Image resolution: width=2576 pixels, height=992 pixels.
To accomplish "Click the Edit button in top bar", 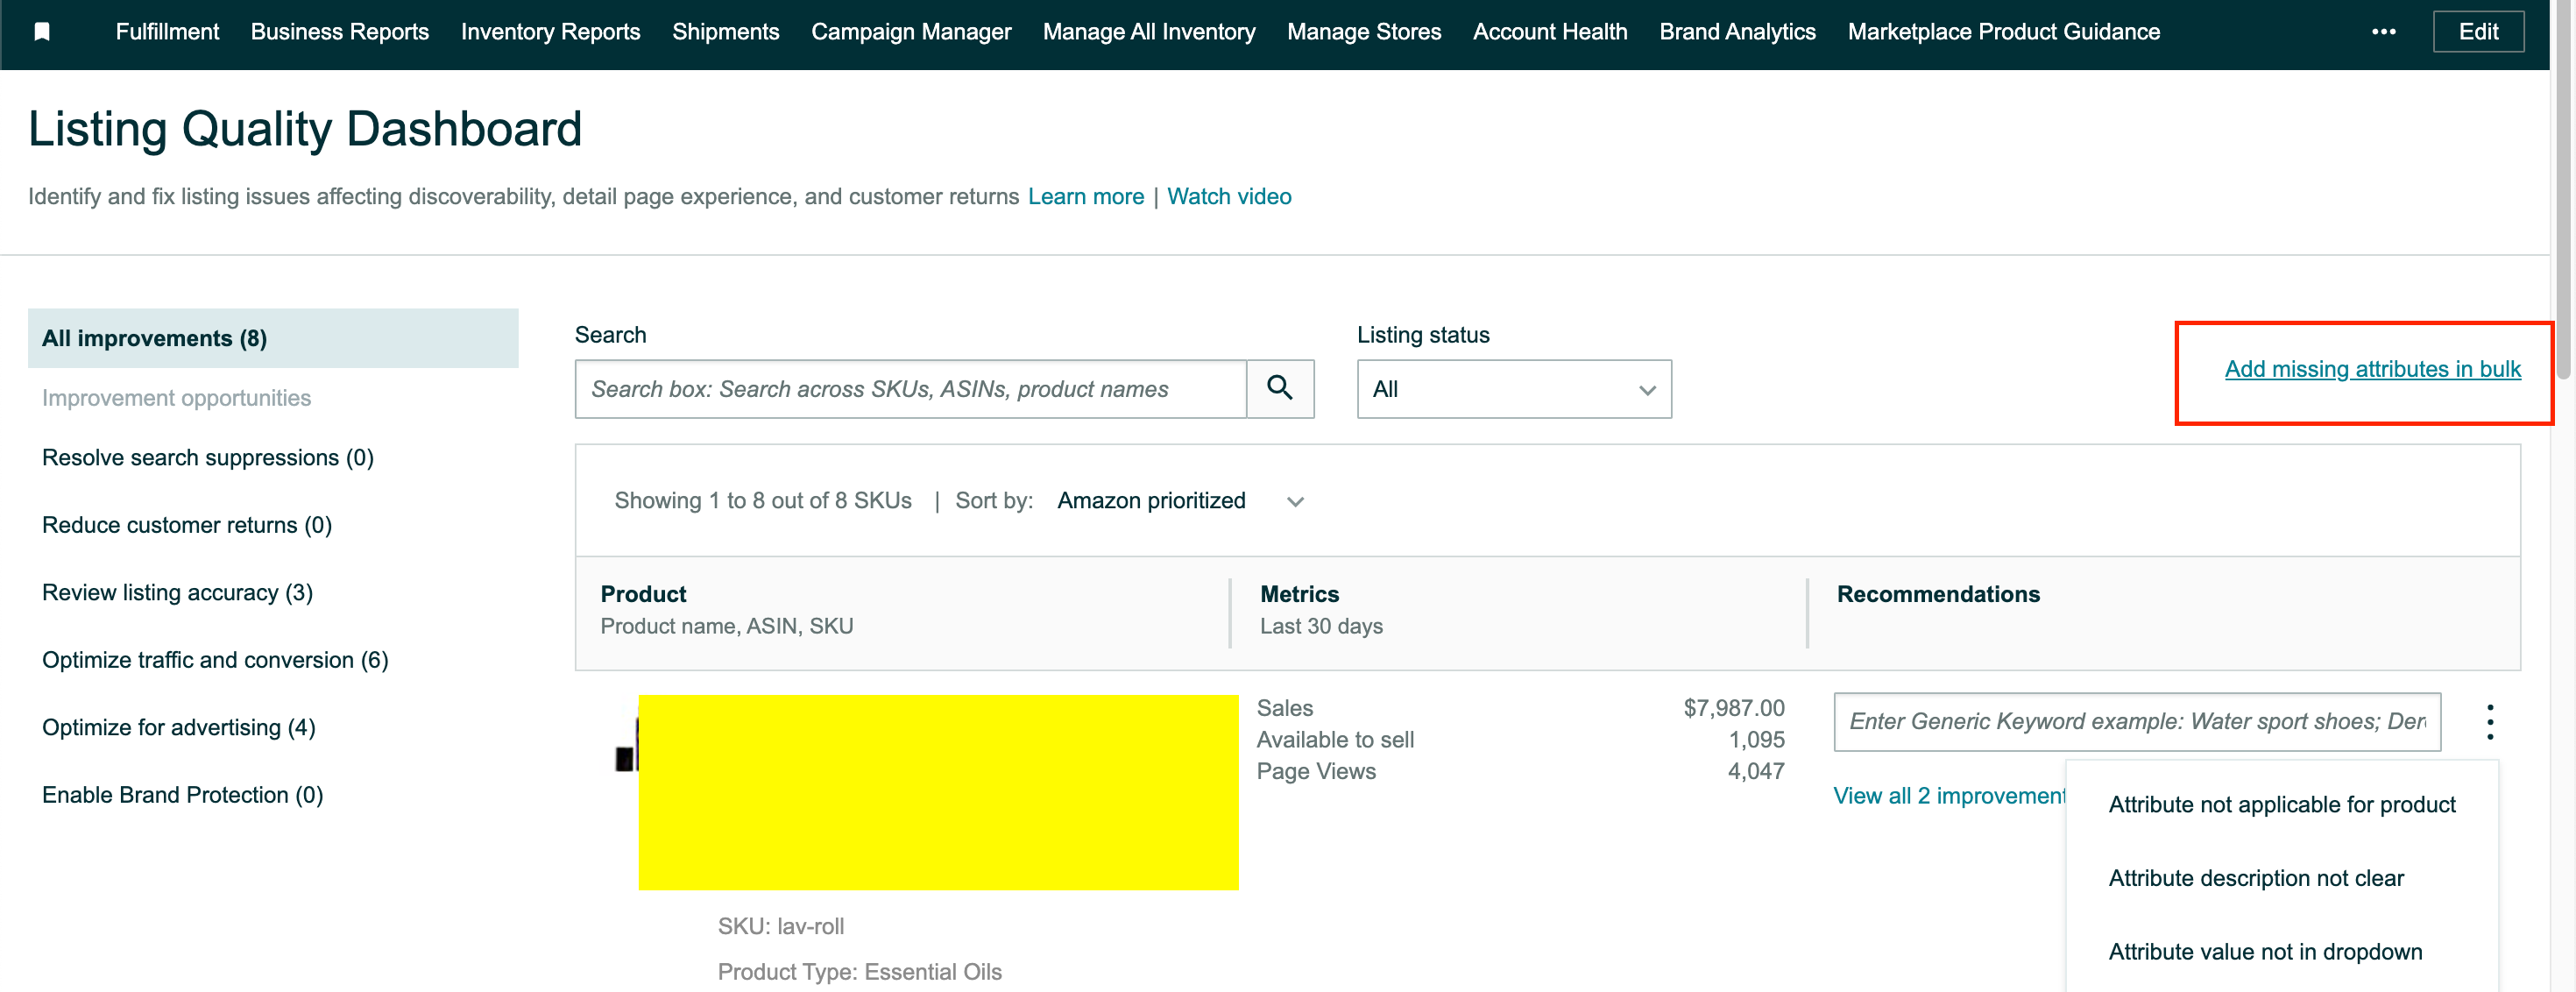I will (x=2477, y=32).
